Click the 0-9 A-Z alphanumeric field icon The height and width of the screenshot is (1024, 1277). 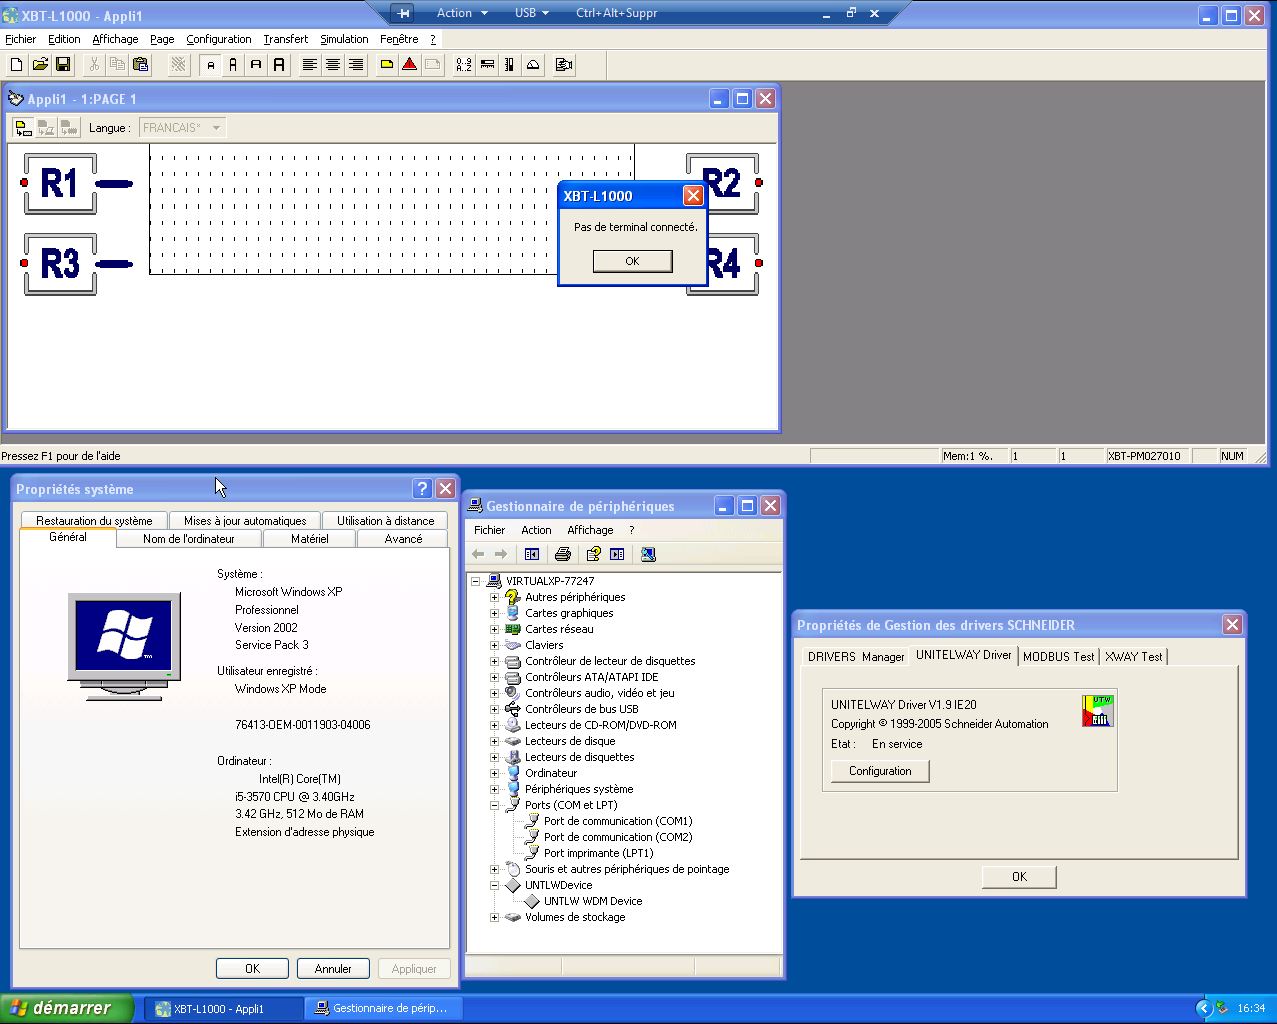click(463, 65)
